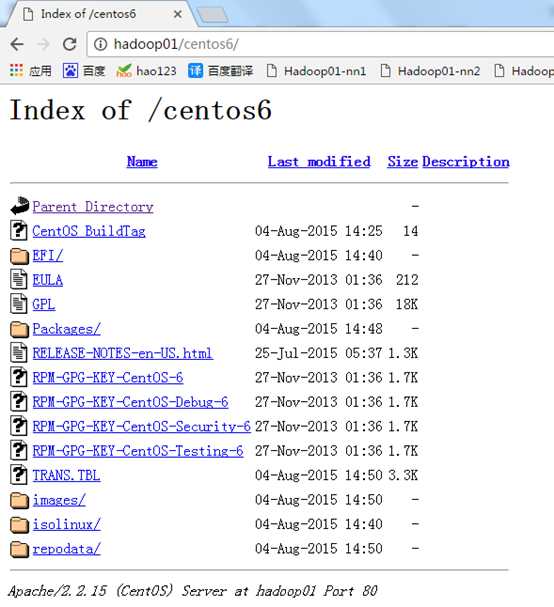This screenshot has width=554, height=607.
Task: Click the unknown-file icon beside TRANS.TBL
Action: click(19, 474)
